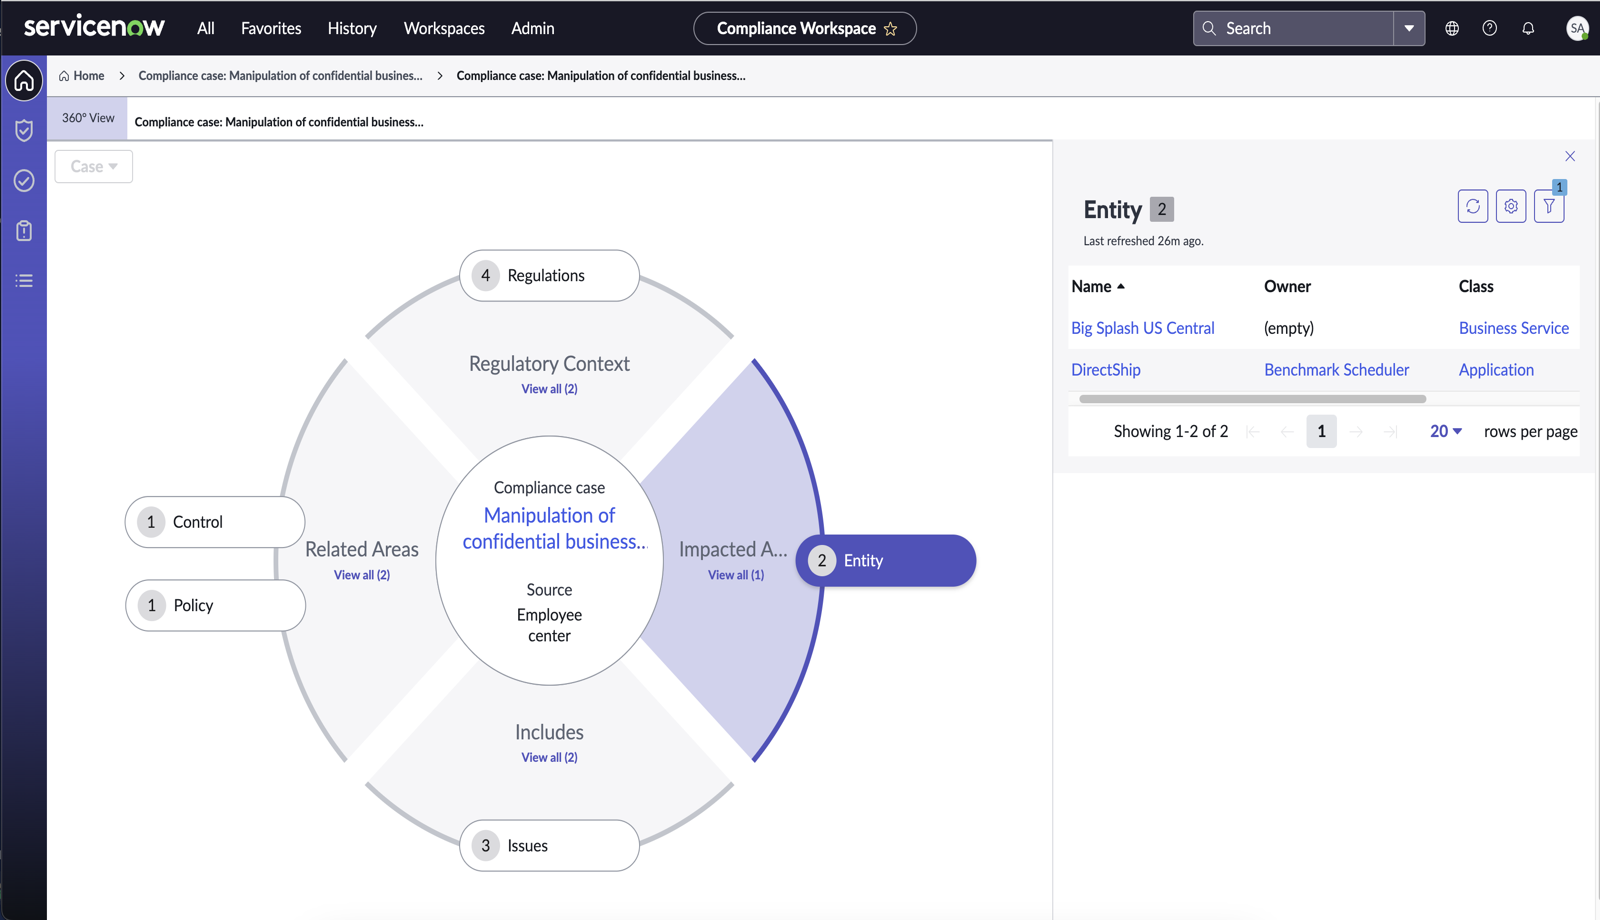Close the Entity side panel

[x=1570, y=156]
